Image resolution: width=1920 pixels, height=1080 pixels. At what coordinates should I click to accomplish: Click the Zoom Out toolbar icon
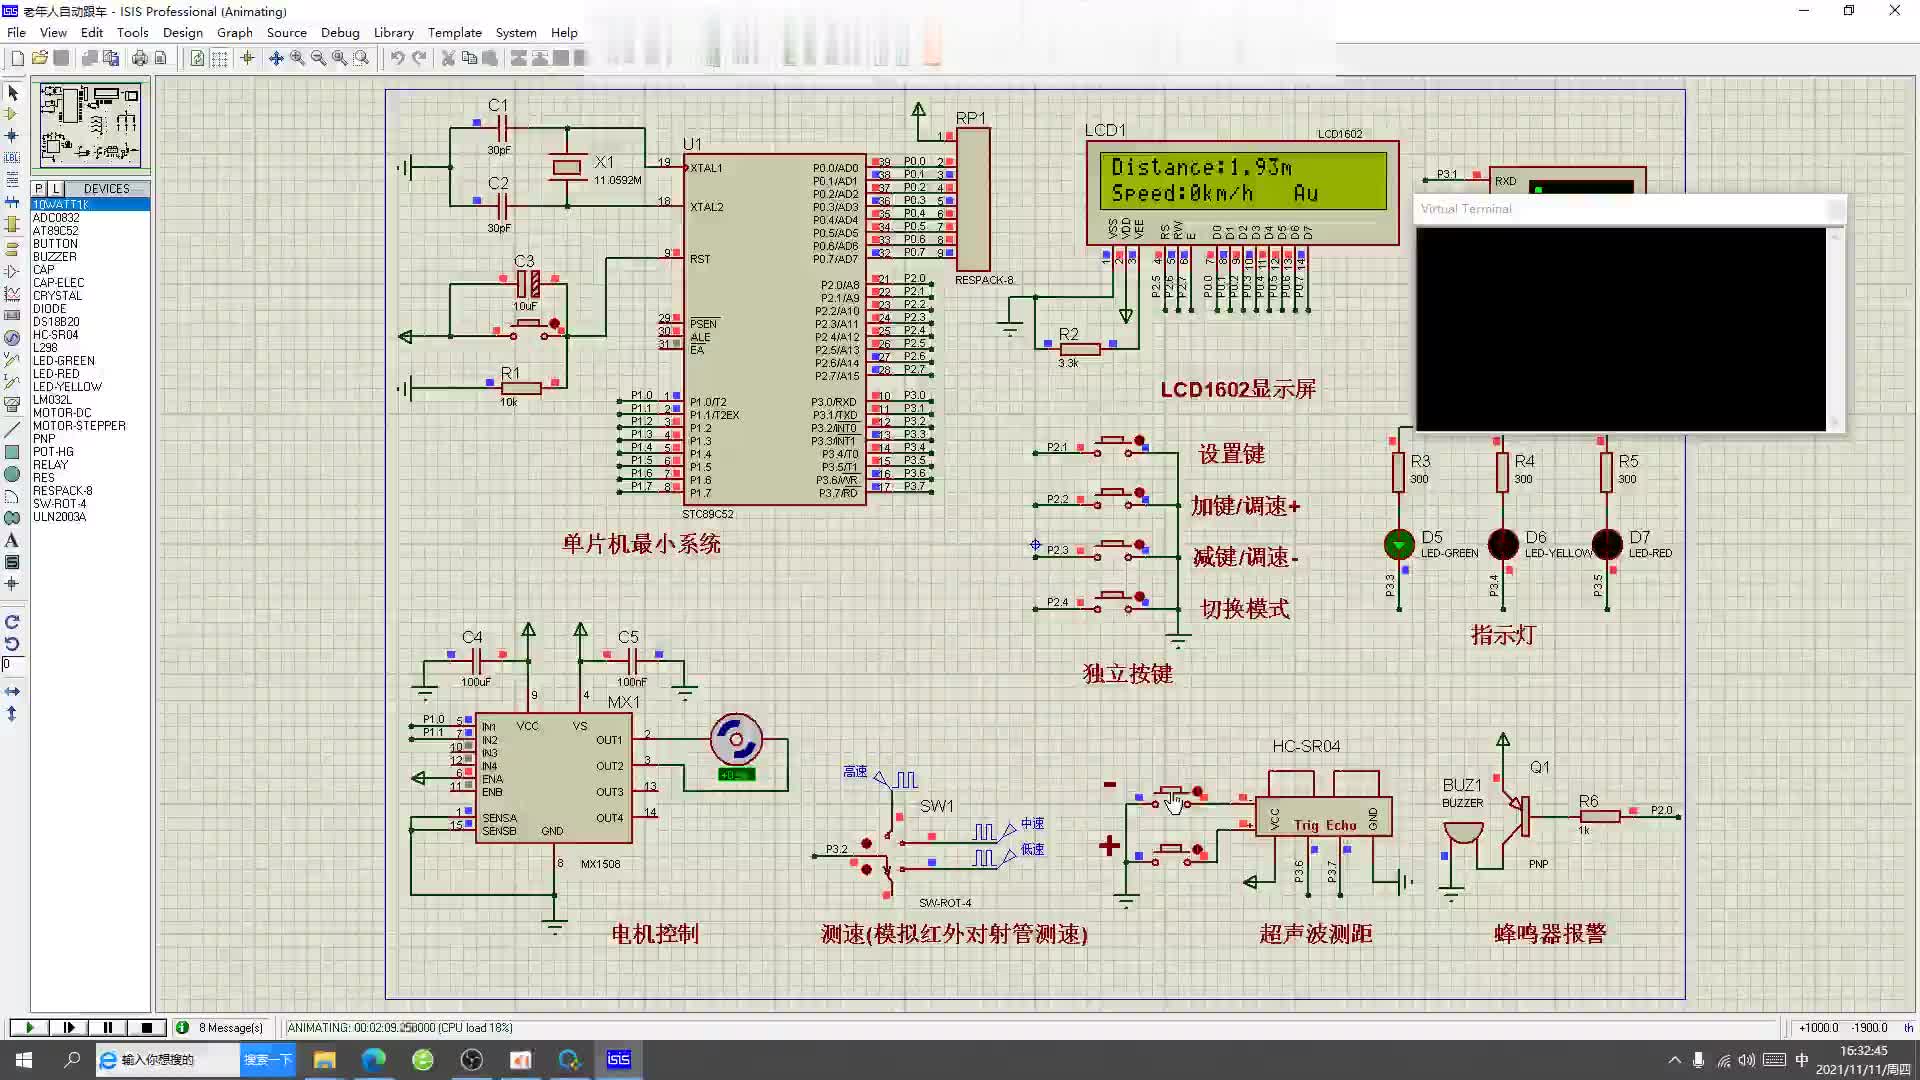pyautogui.click(x=318, y=58)
